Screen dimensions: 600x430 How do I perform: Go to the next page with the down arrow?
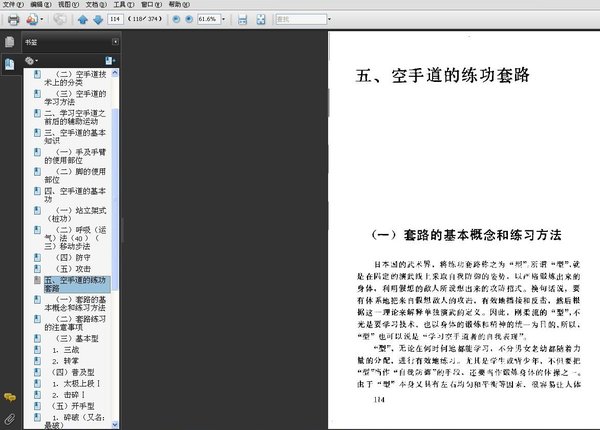[x=98, y=19]
